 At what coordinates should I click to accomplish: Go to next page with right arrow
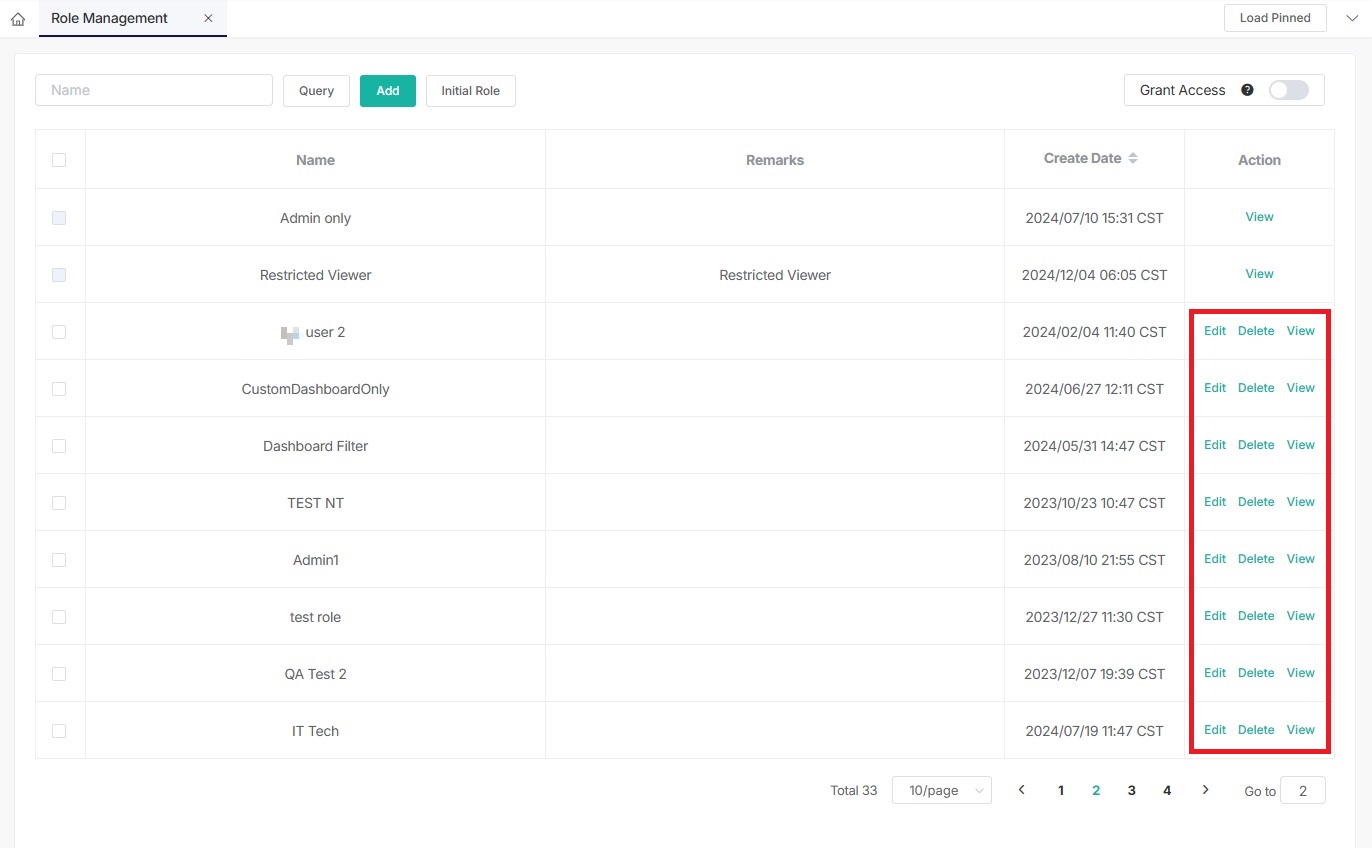[x=1205, y=790]
